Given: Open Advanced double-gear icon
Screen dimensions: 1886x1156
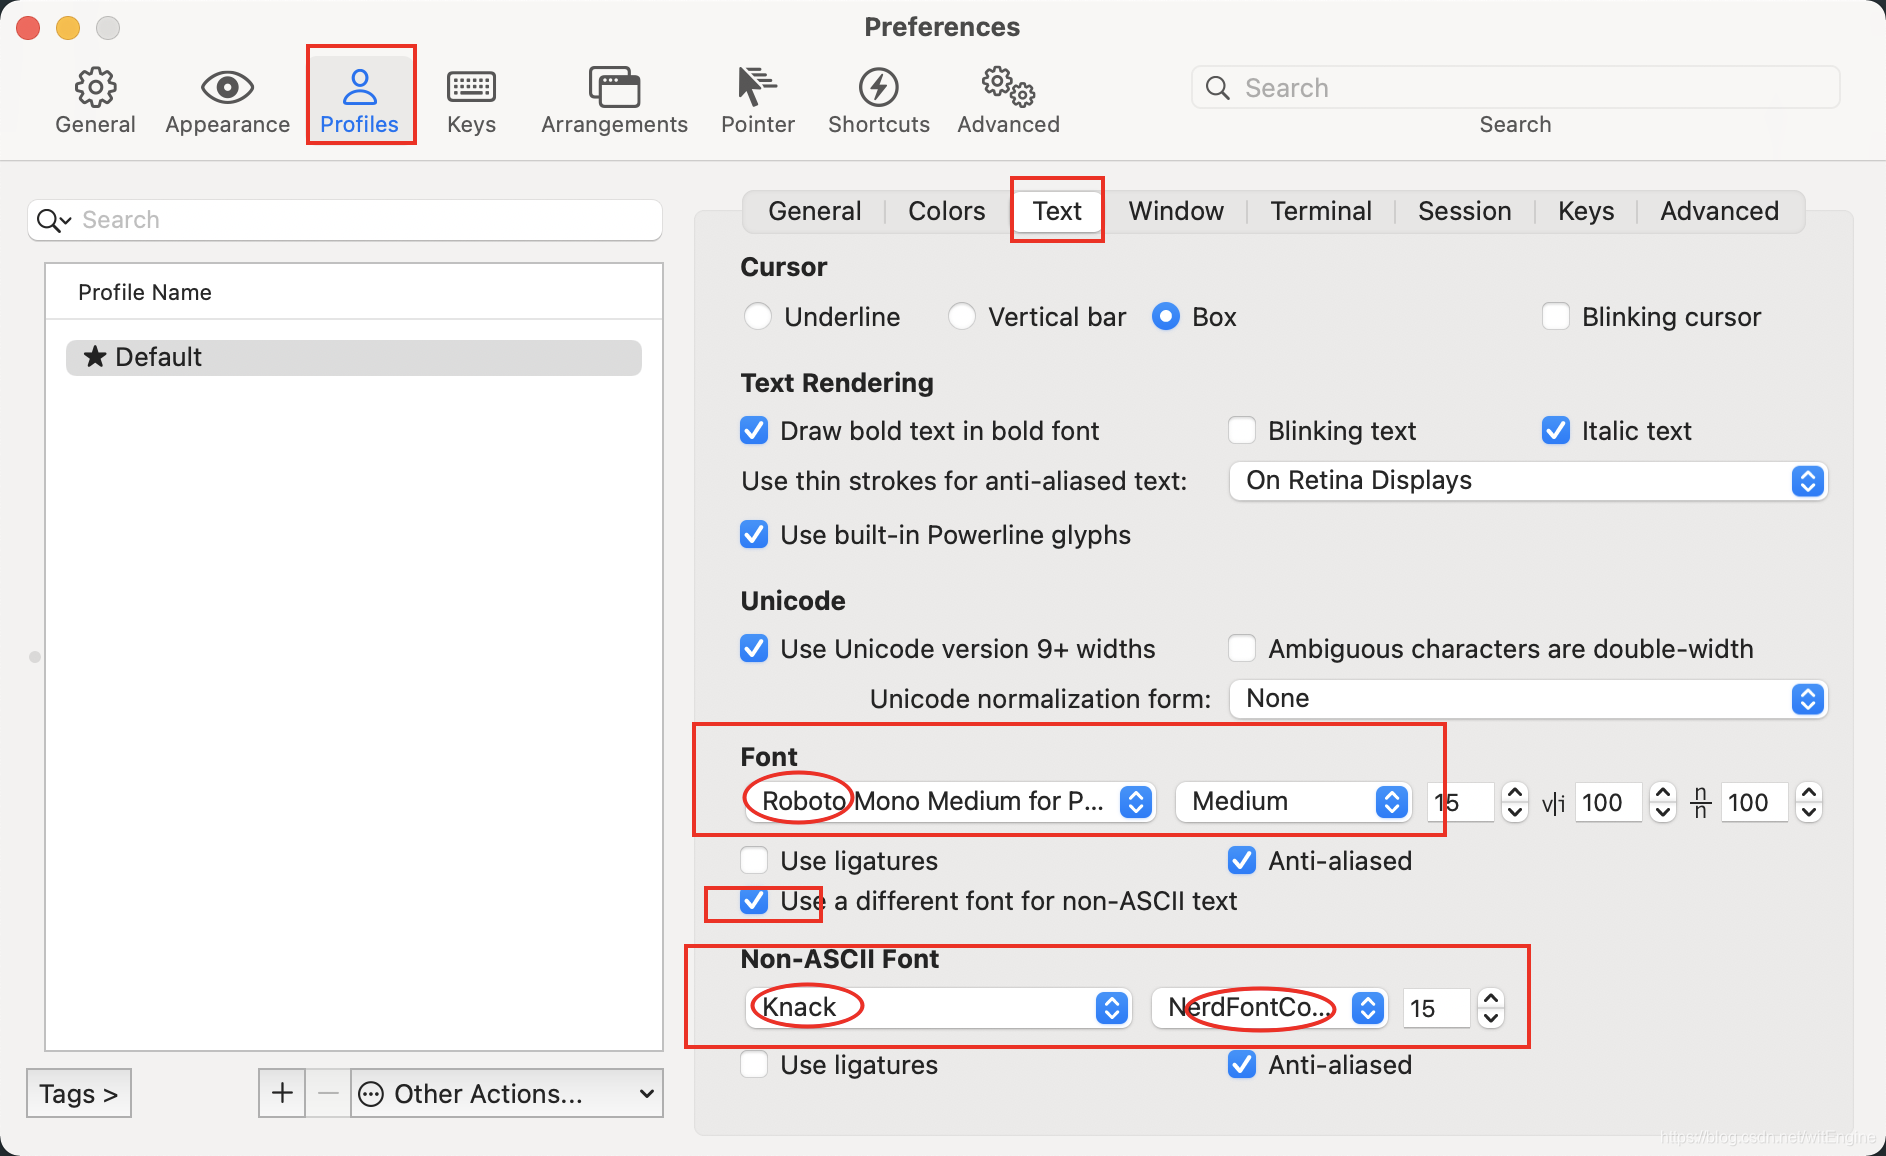Looking at the screenshot, I should point(1008,87).
